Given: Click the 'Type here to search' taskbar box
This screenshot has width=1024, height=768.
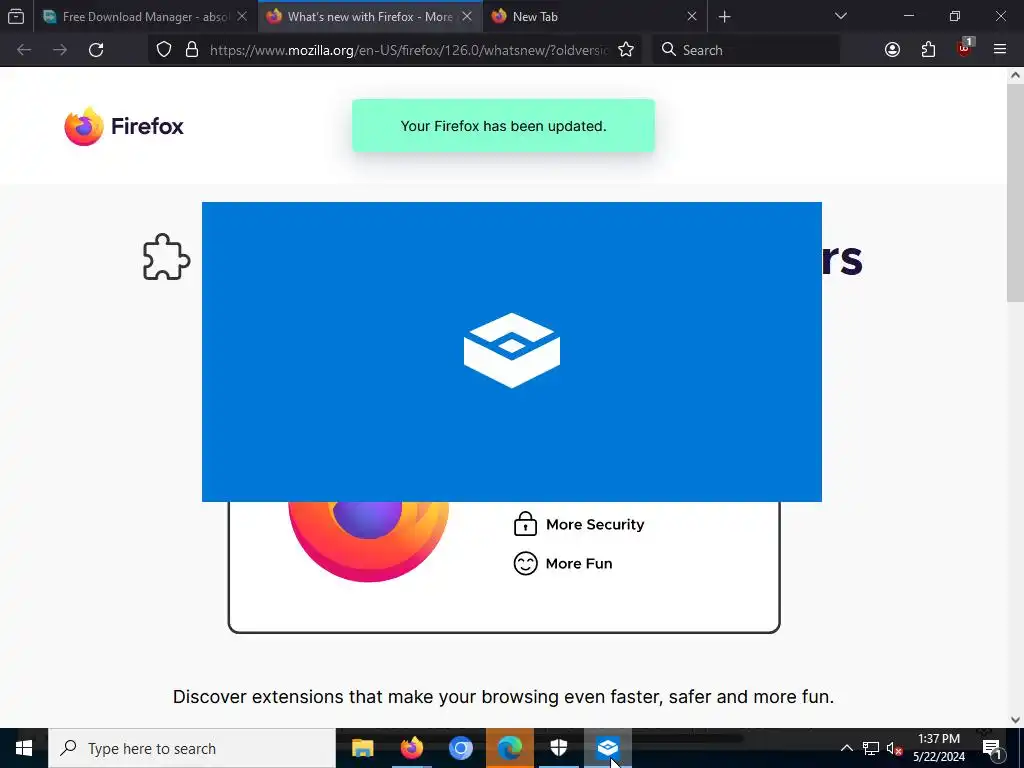Looking at the screenshot, I should tap(192, 748).
